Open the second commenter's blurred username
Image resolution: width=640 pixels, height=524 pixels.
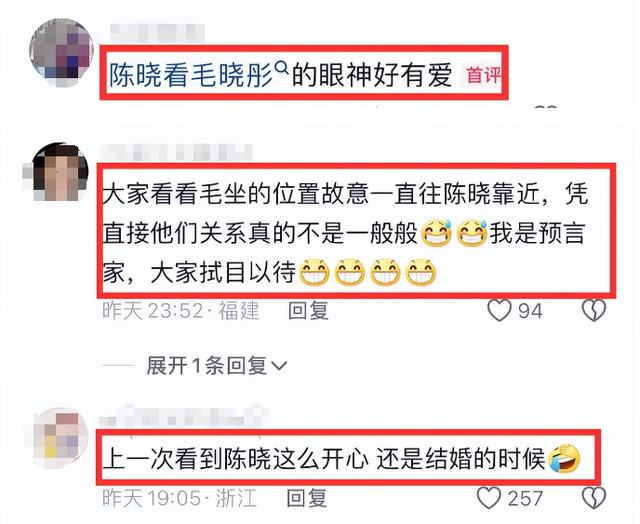176,152
